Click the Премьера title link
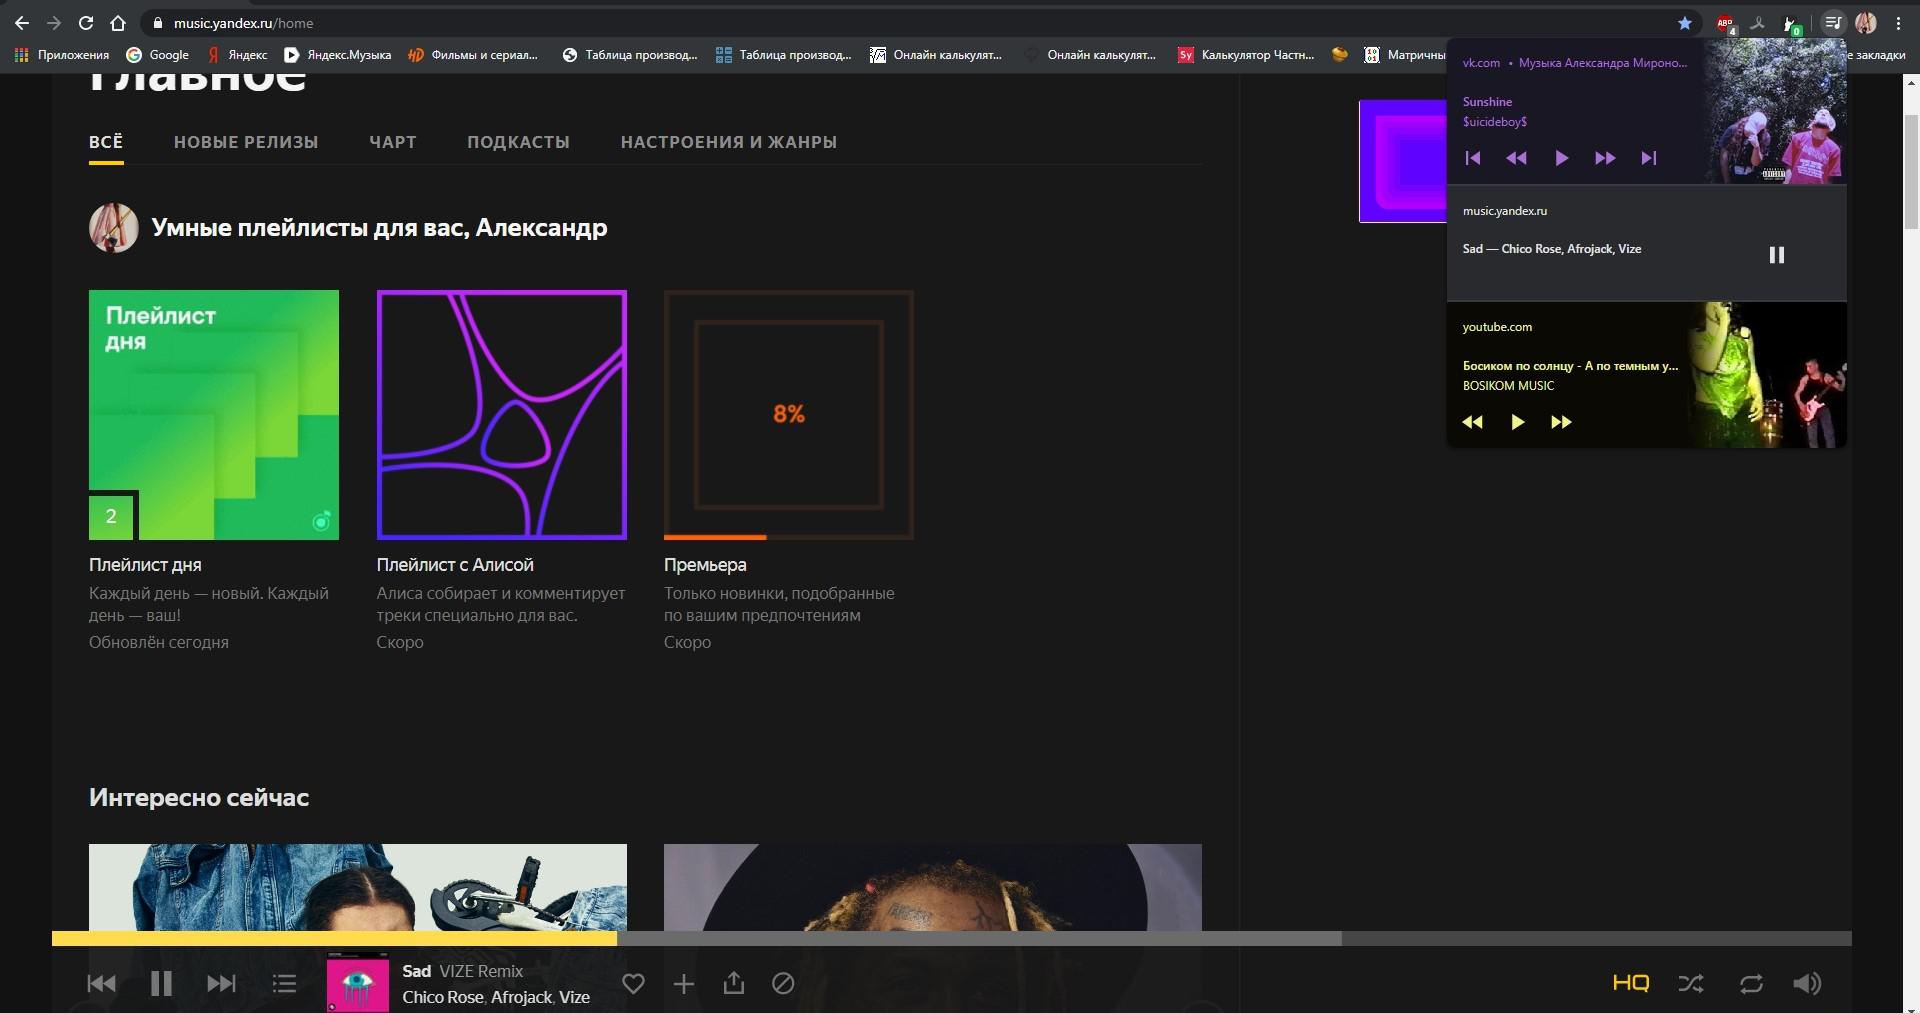Image resolution: width=1920 pixels, height=1013 pixels. 705,565
